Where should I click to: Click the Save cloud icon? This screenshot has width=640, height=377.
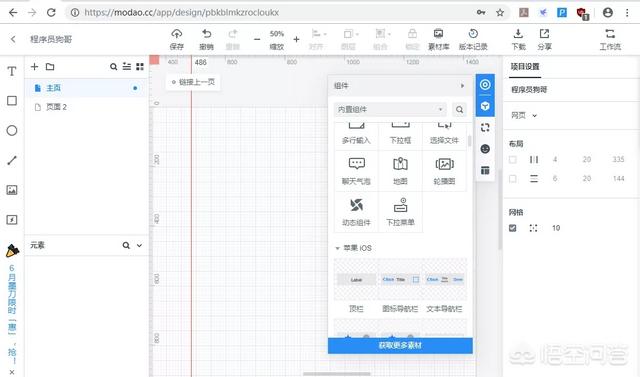(176, 34)
